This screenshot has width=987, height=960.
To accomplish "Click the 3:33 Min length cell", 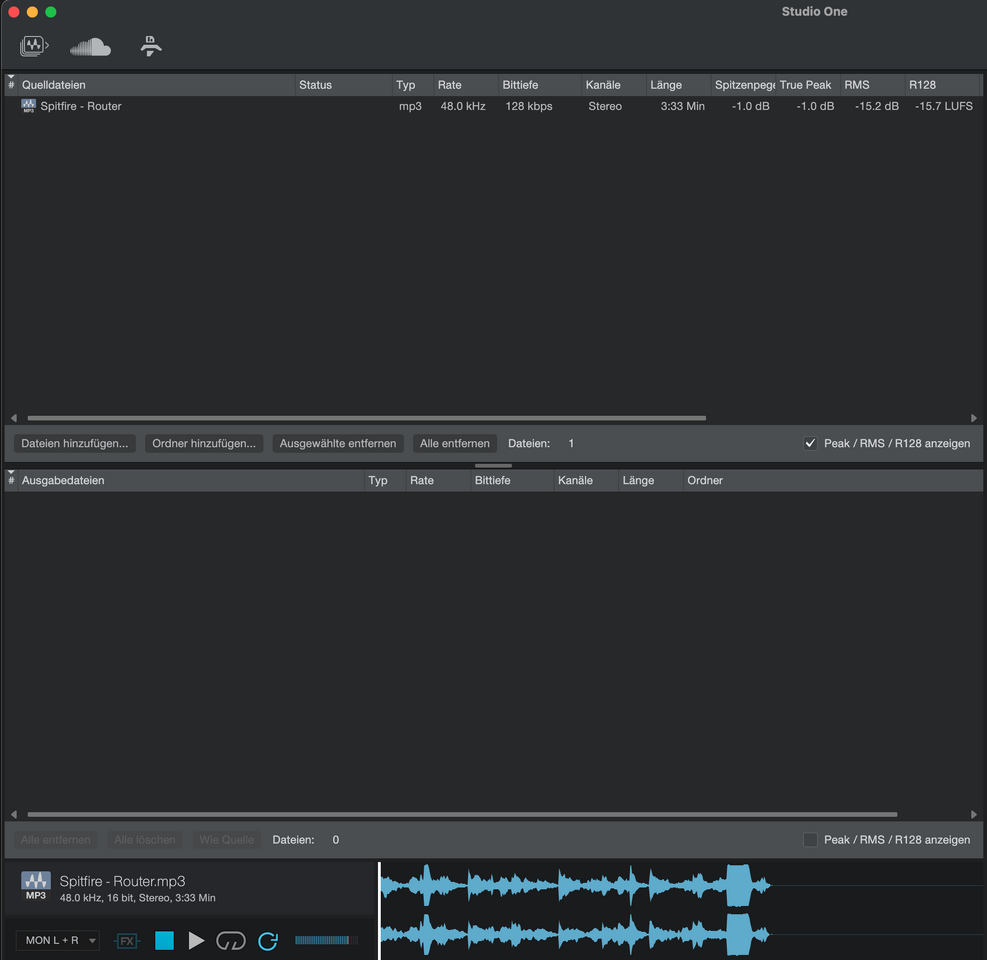I will tap(682, 106).
